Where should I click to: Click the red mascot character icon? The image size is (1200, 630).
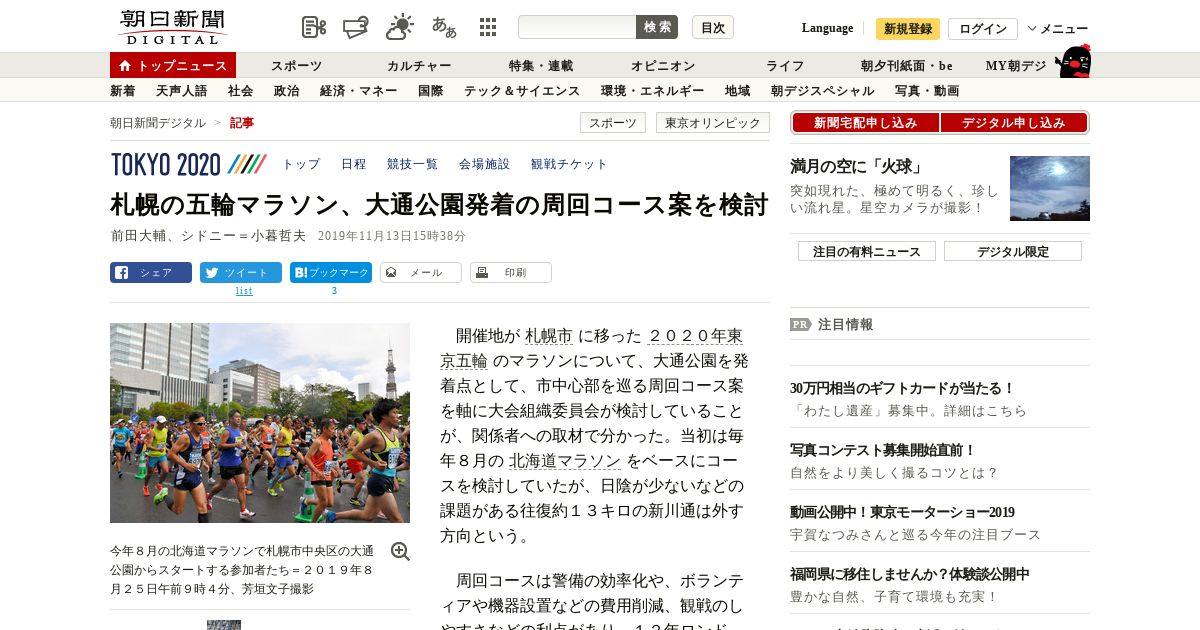click(1073, 61)
